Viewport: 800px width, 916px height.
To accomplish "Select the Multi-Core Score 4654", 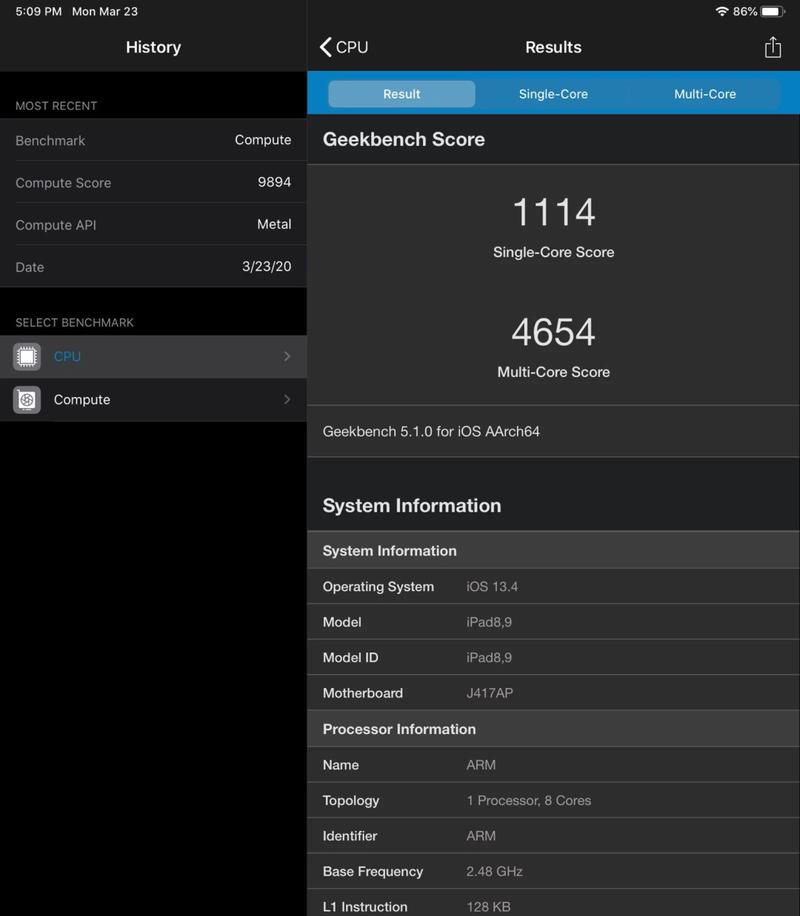I will pyautogui.click(x=553, y=332).
